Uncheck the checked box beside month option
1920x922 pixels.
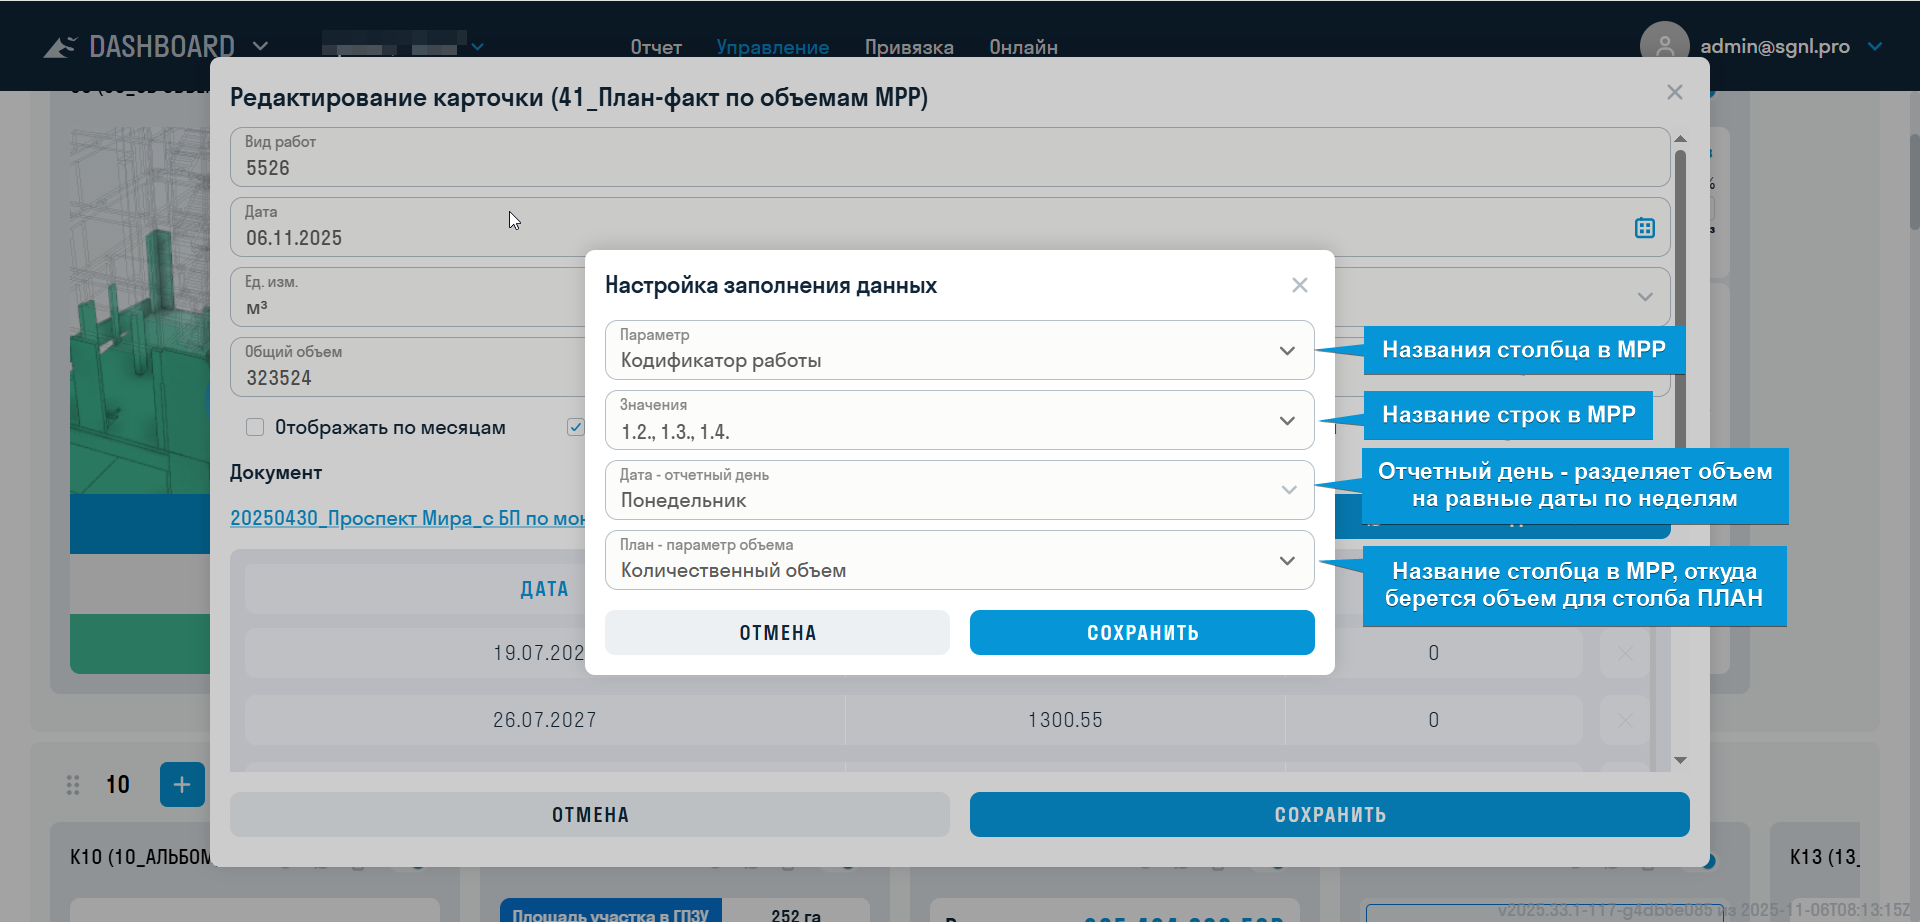(x=575, y=427)
